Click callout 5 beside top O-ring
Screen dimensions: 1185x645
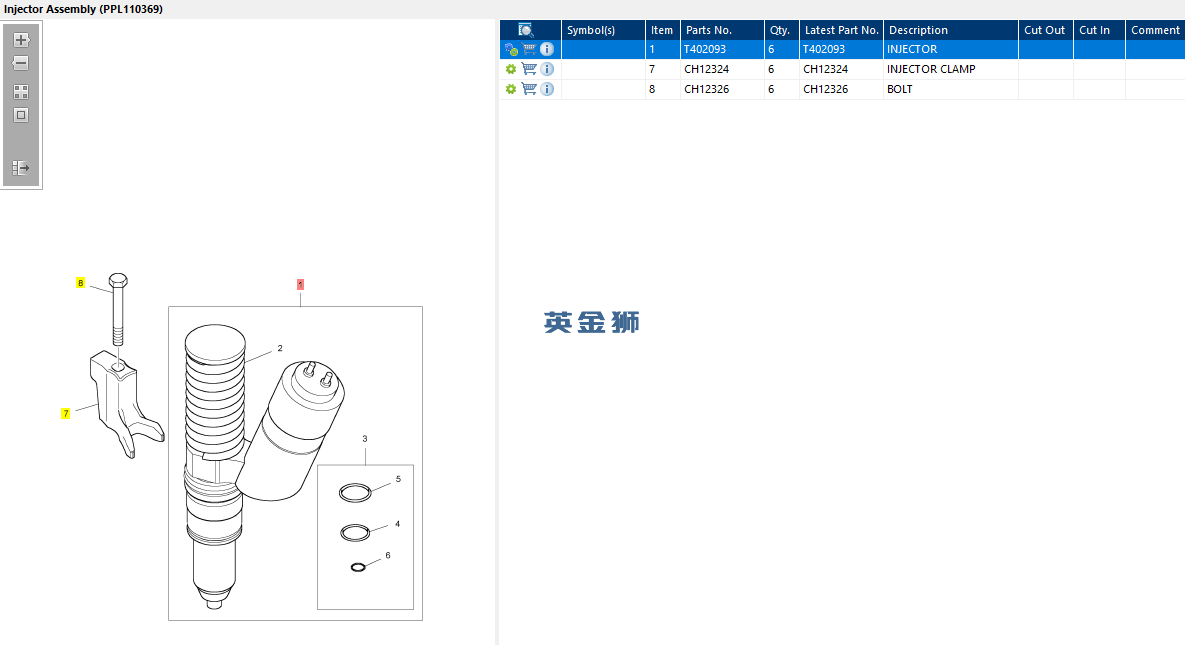click(398, 479)
